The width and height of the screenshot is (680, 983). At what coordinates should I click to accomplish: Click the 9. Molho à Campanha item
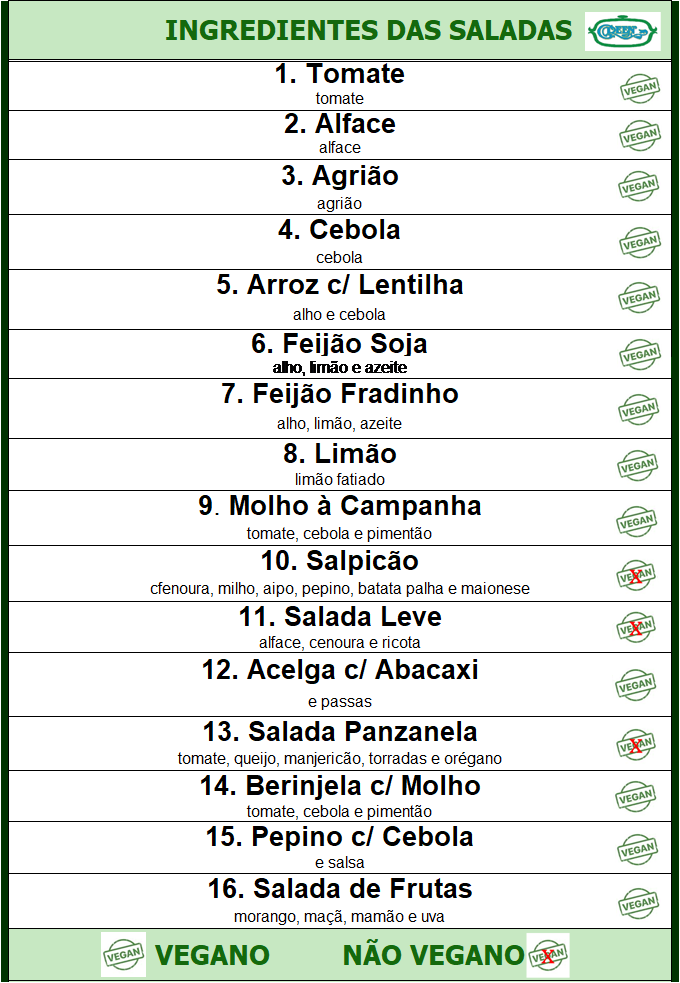[340, 506]
